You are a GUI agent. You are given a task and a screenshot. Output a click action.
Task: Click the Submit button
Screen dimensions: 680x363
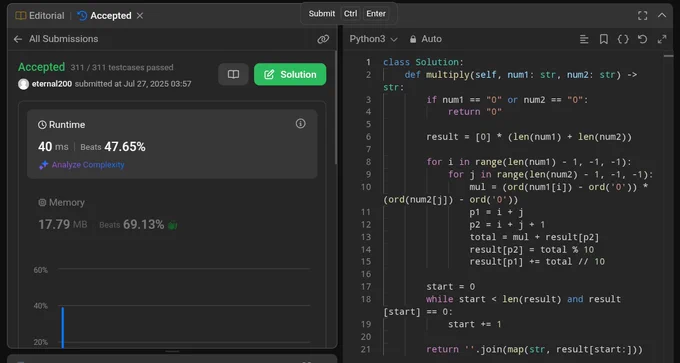click(322, 13)
